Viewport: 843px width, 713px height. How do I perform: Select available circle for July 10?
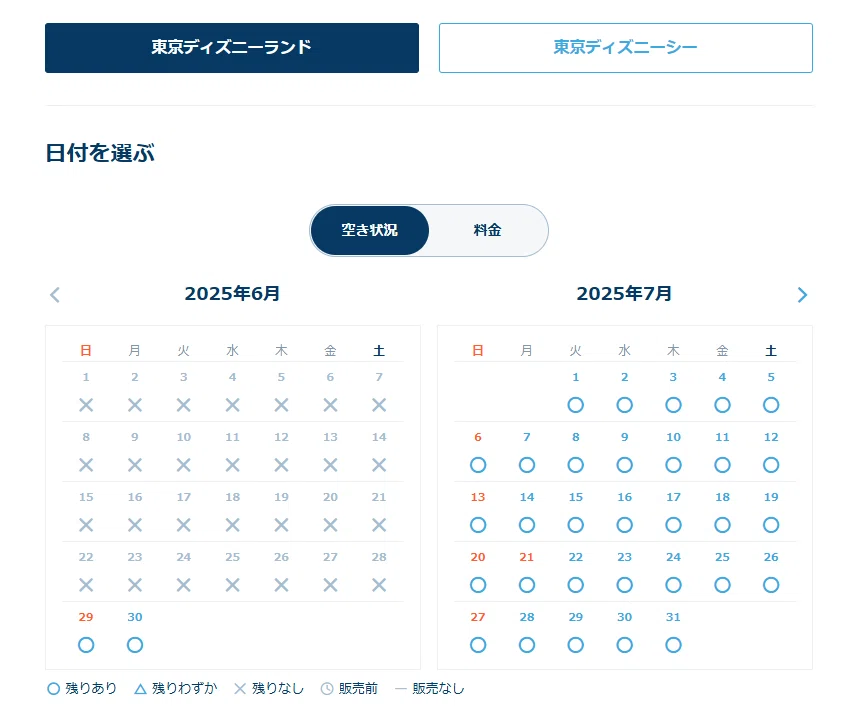point(674,465)
